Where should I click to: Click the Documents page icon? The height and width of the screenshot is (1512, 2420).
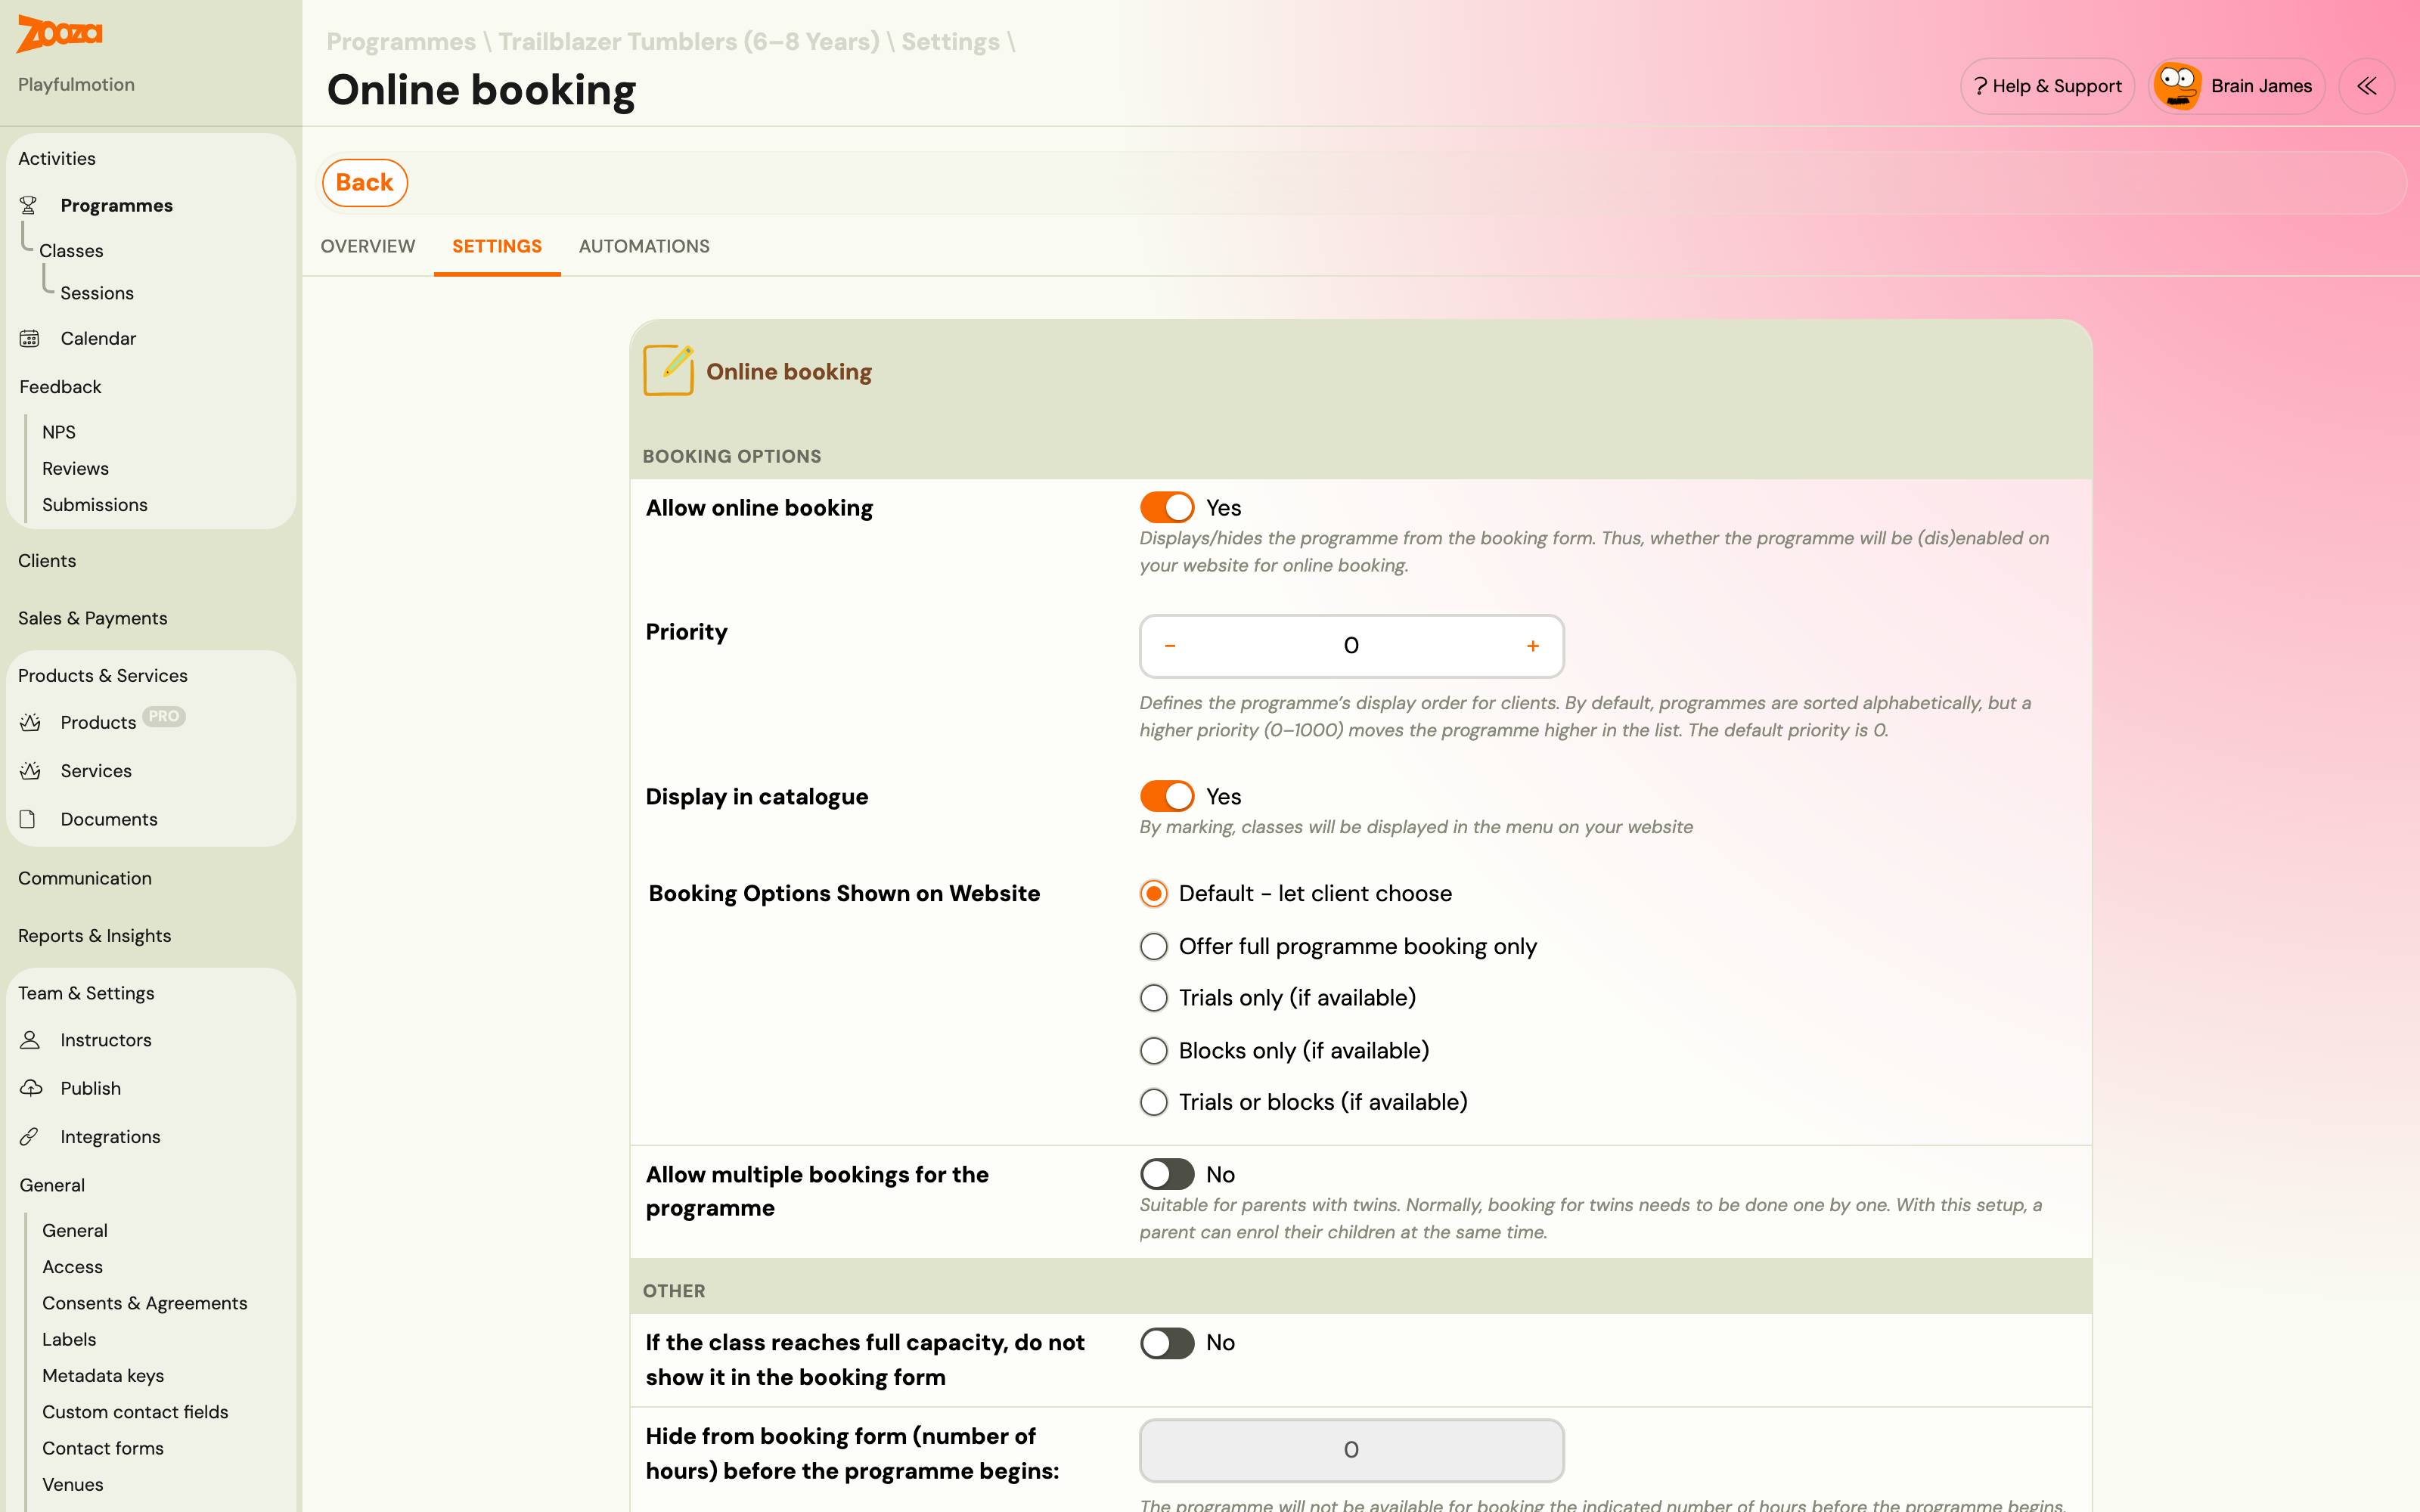click(x=28, y=819)
